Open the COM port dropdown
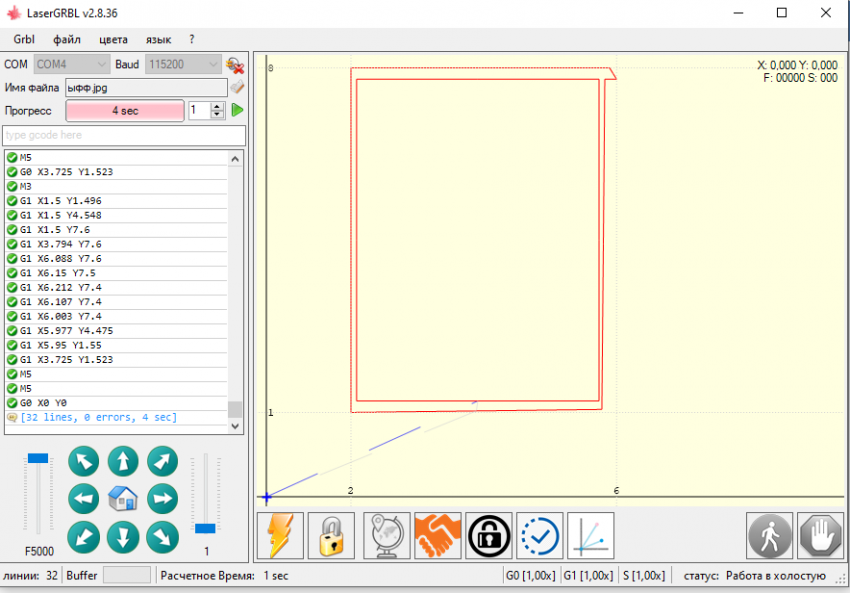 71,65
